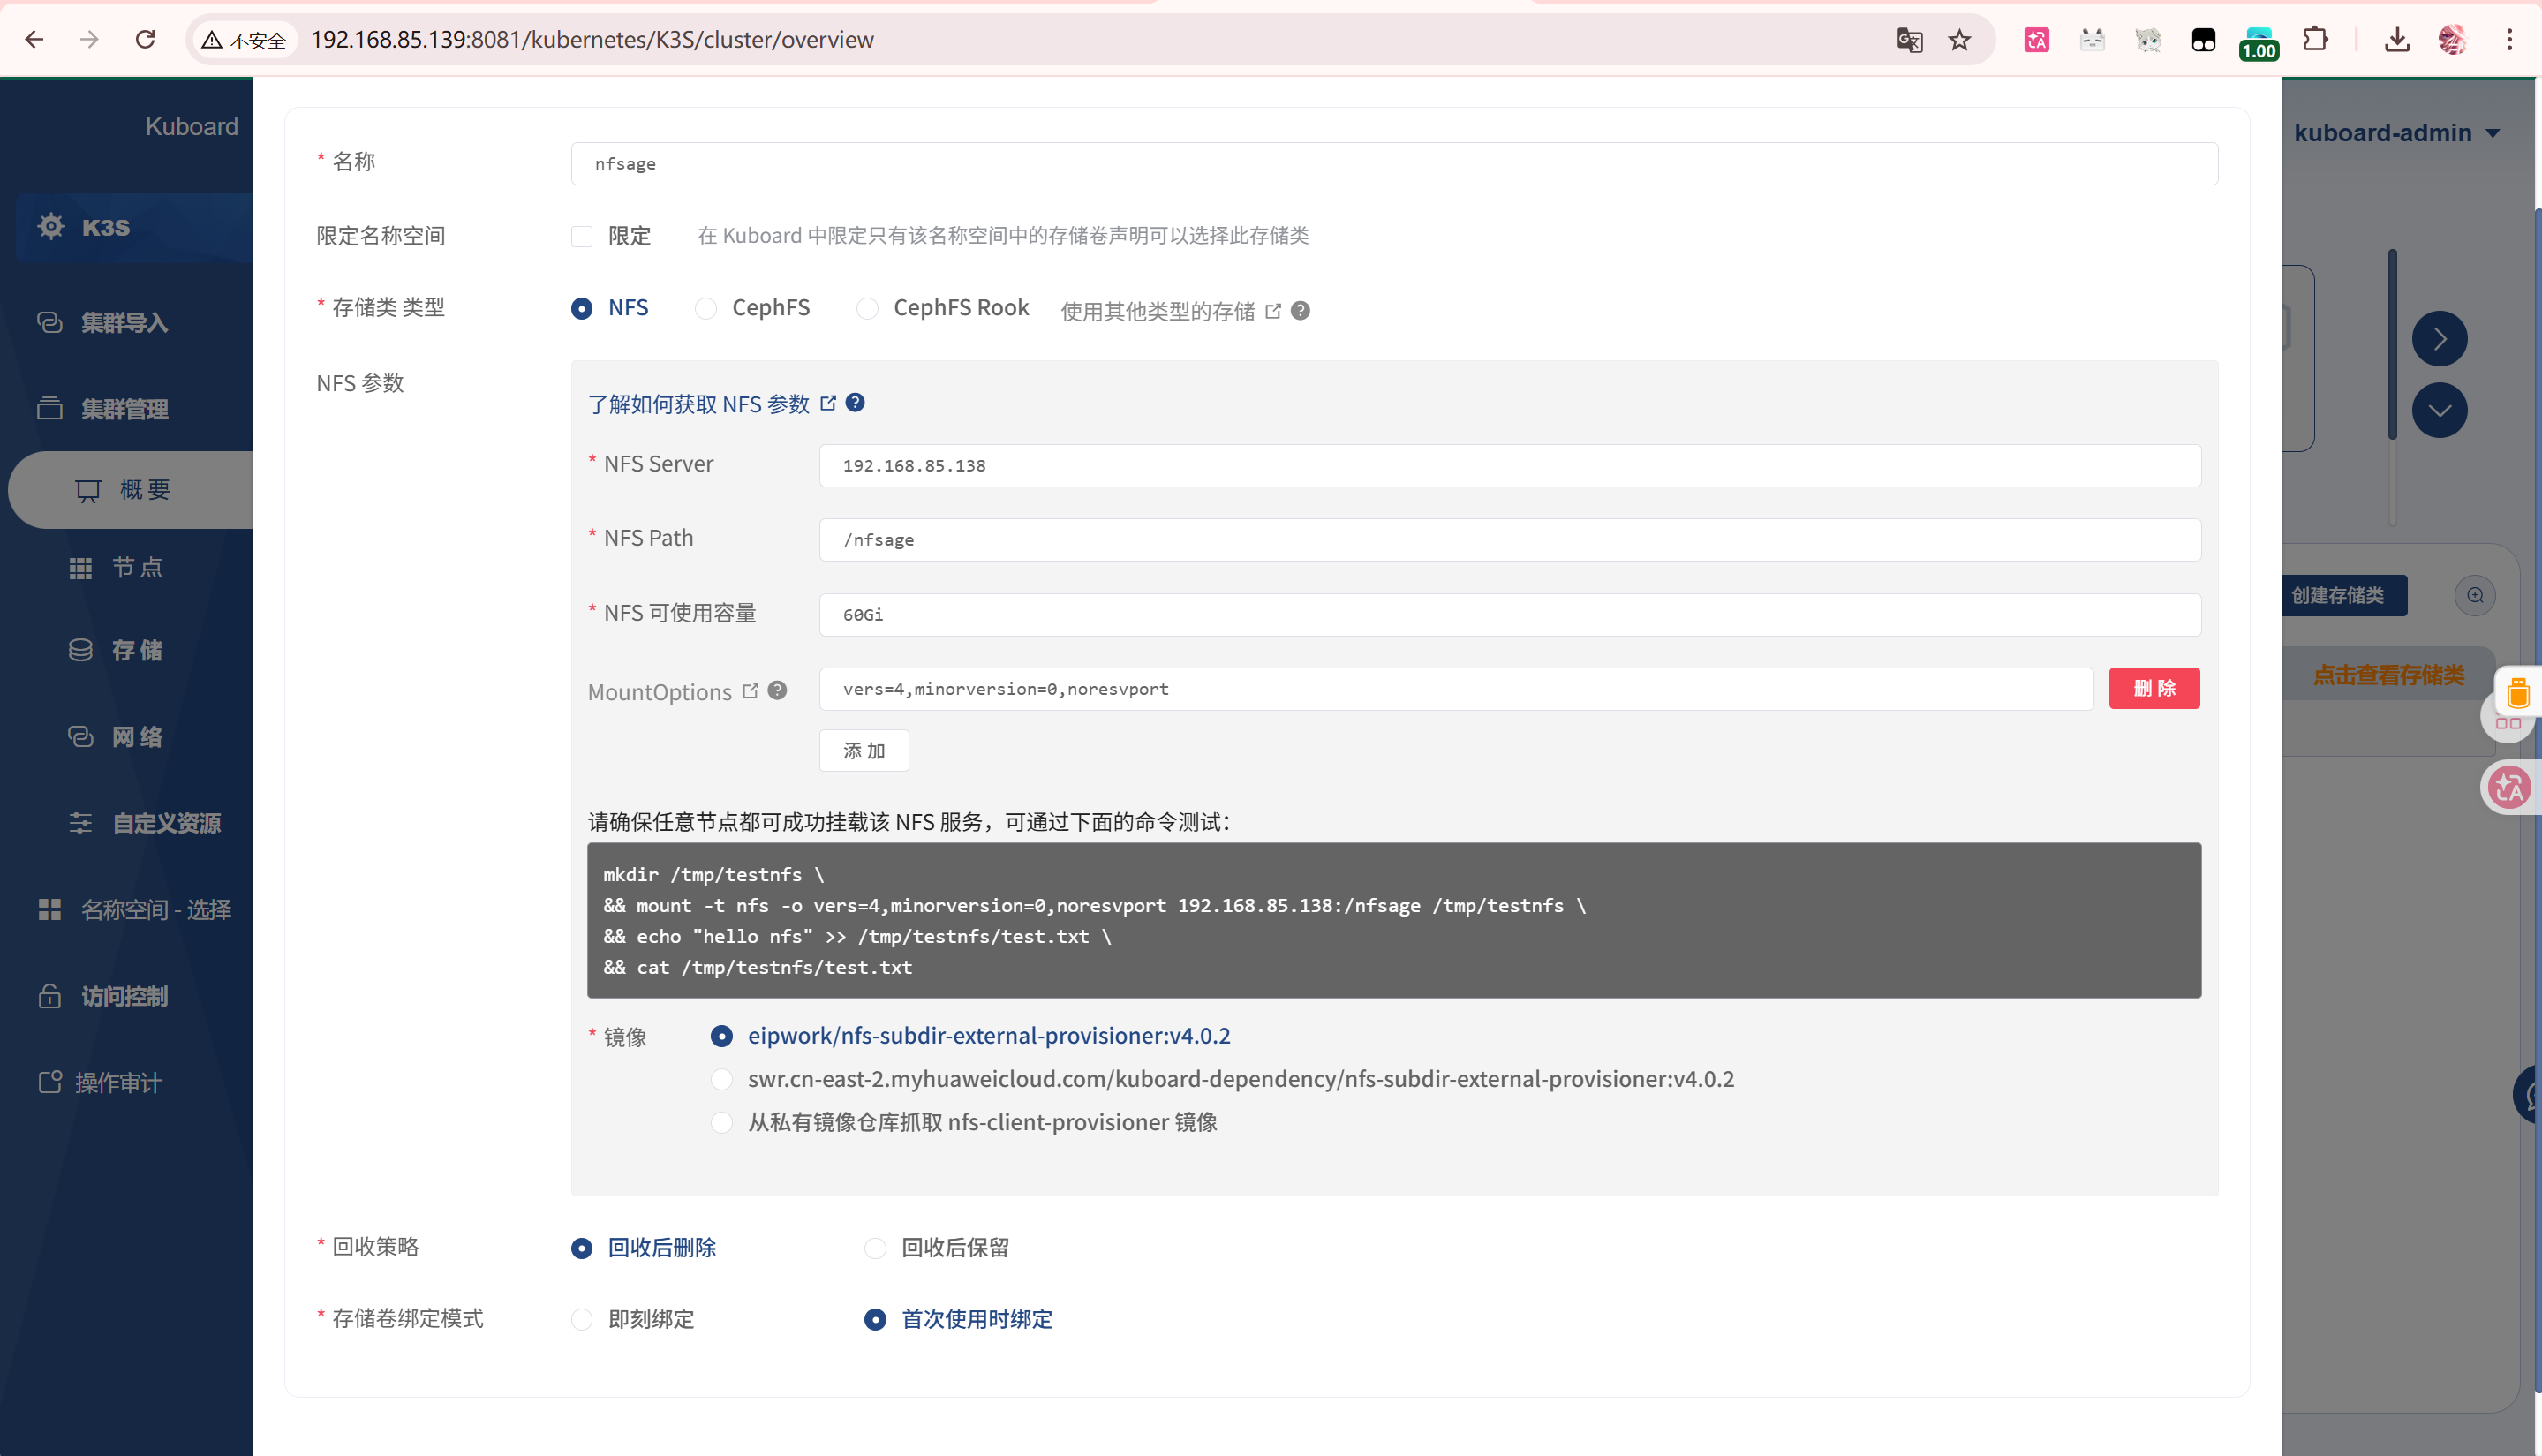Screen dimensions: 2542x1456
Task: Click the bookmark star icon in address bar
Action: click(1959, 40)
